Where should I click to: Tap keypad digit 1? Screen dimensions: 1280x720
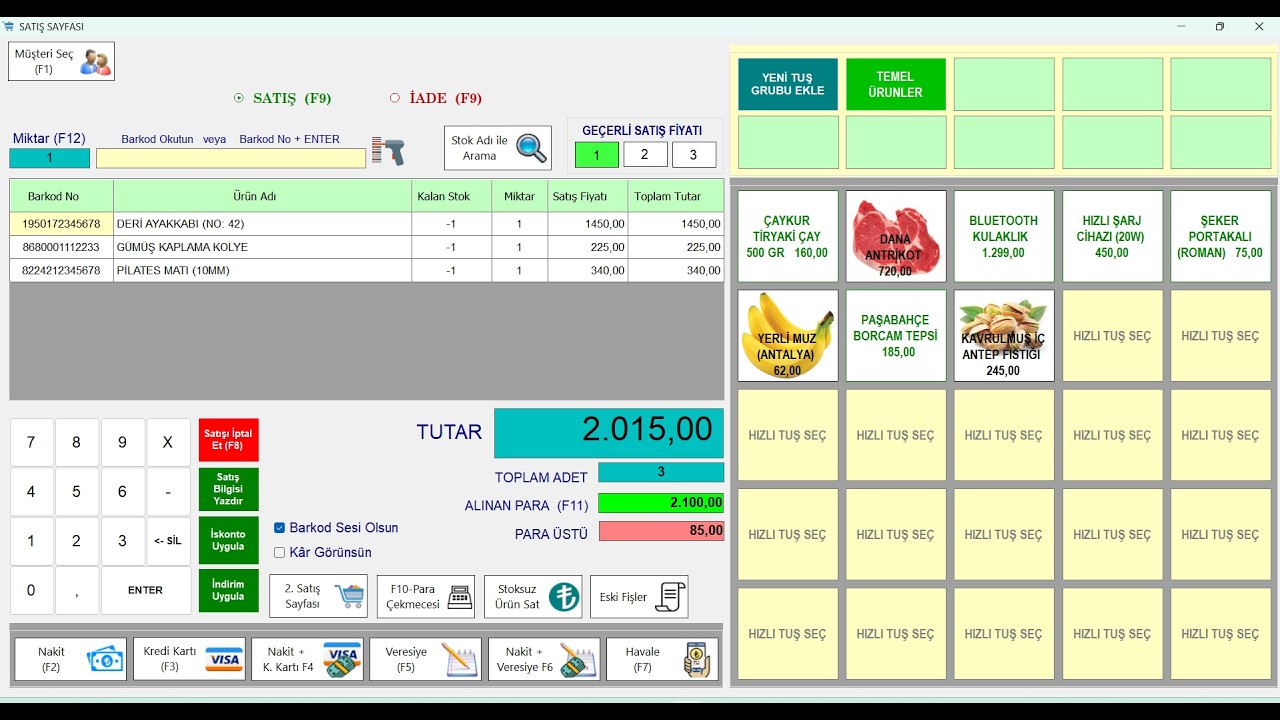pyautogui.click(x=31, y=541)
